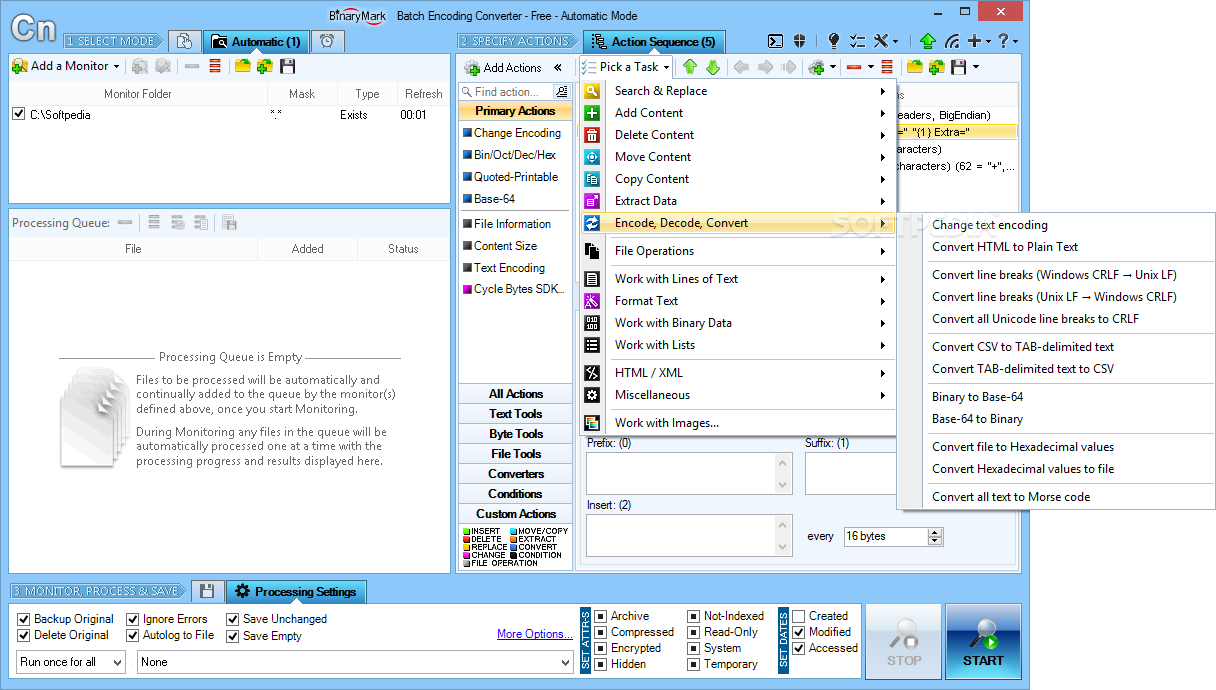Switch to Manual mode hand-pointer tab
Screen dimensions: 1216x690
[x=184, y=41]
